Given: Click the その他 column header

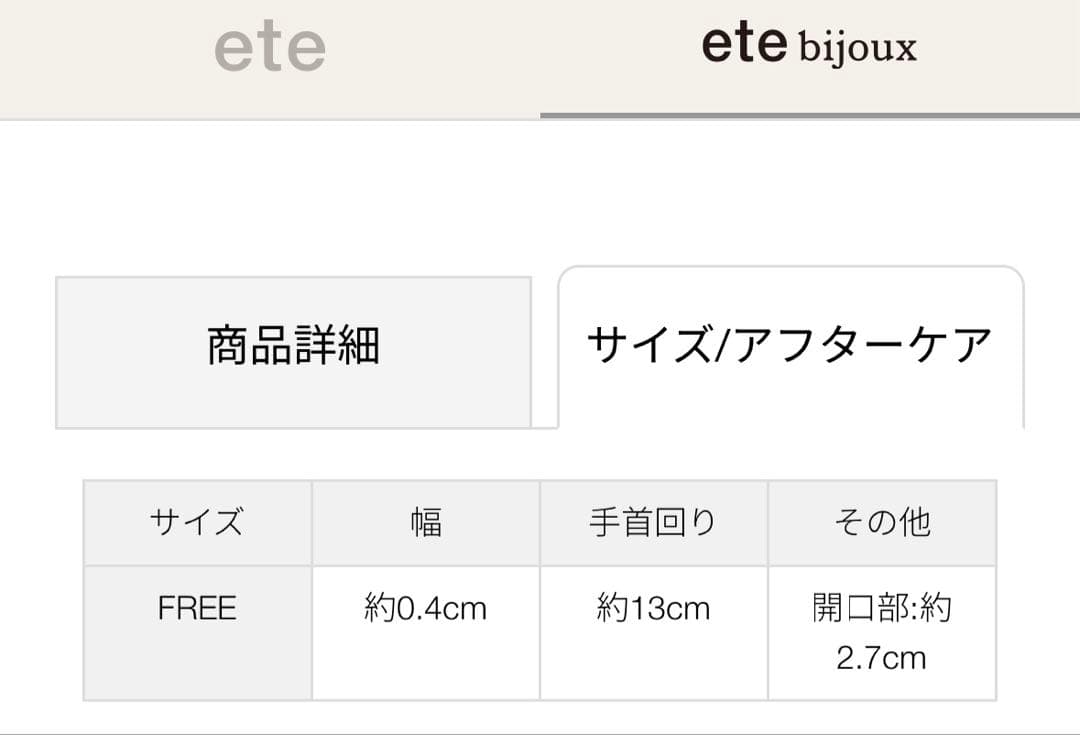Looking at the screenshot, I should [x=881, y=521].
